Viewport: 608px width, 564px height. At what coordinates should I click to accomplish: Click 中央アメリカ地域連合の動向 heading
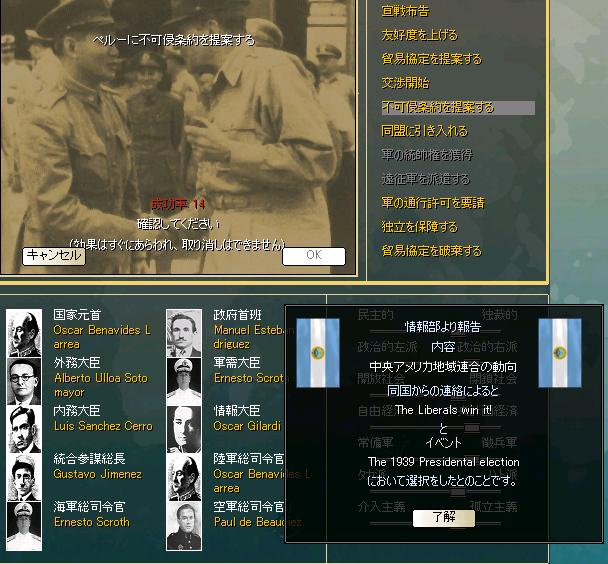tap(443, 367)
